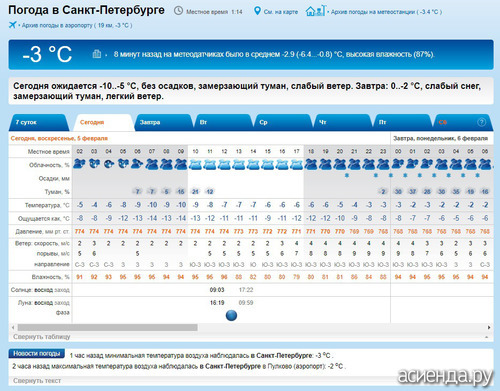The width and height of the screenshot is (500, 391).
Task: Click the Завтра, понедельник, 6 февраля heading
Action: tap(440, 138)
